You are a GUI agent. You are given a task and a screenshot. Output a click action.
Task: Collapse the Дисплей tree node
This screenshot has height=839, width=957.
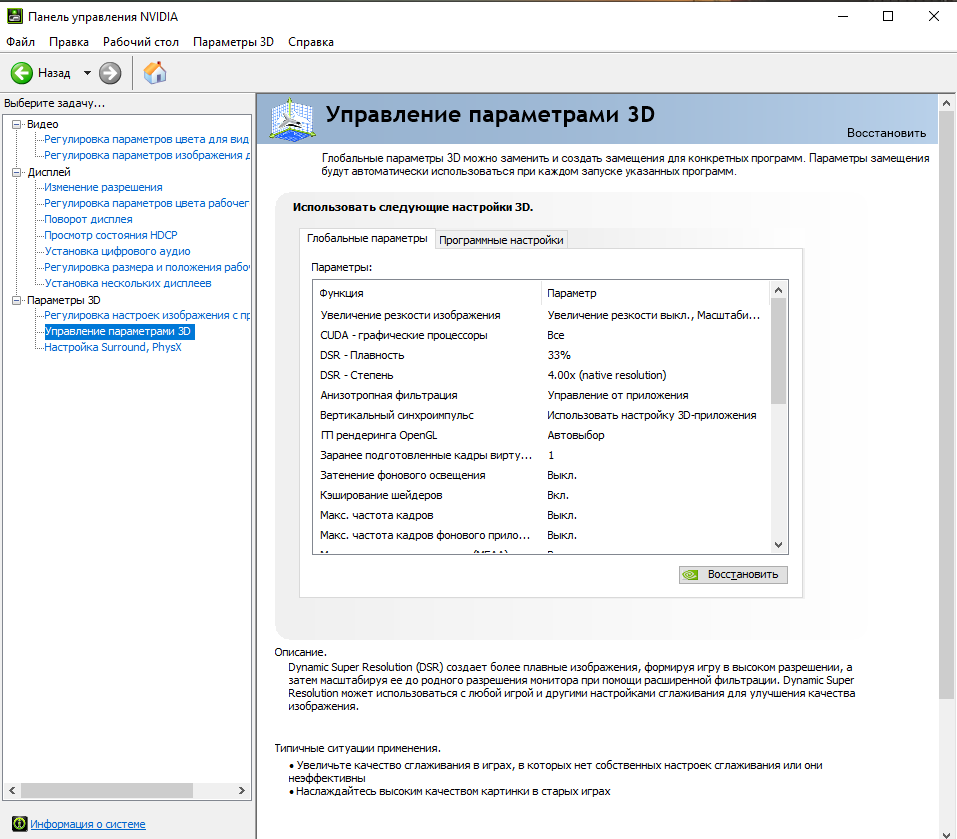click(17, 173)
